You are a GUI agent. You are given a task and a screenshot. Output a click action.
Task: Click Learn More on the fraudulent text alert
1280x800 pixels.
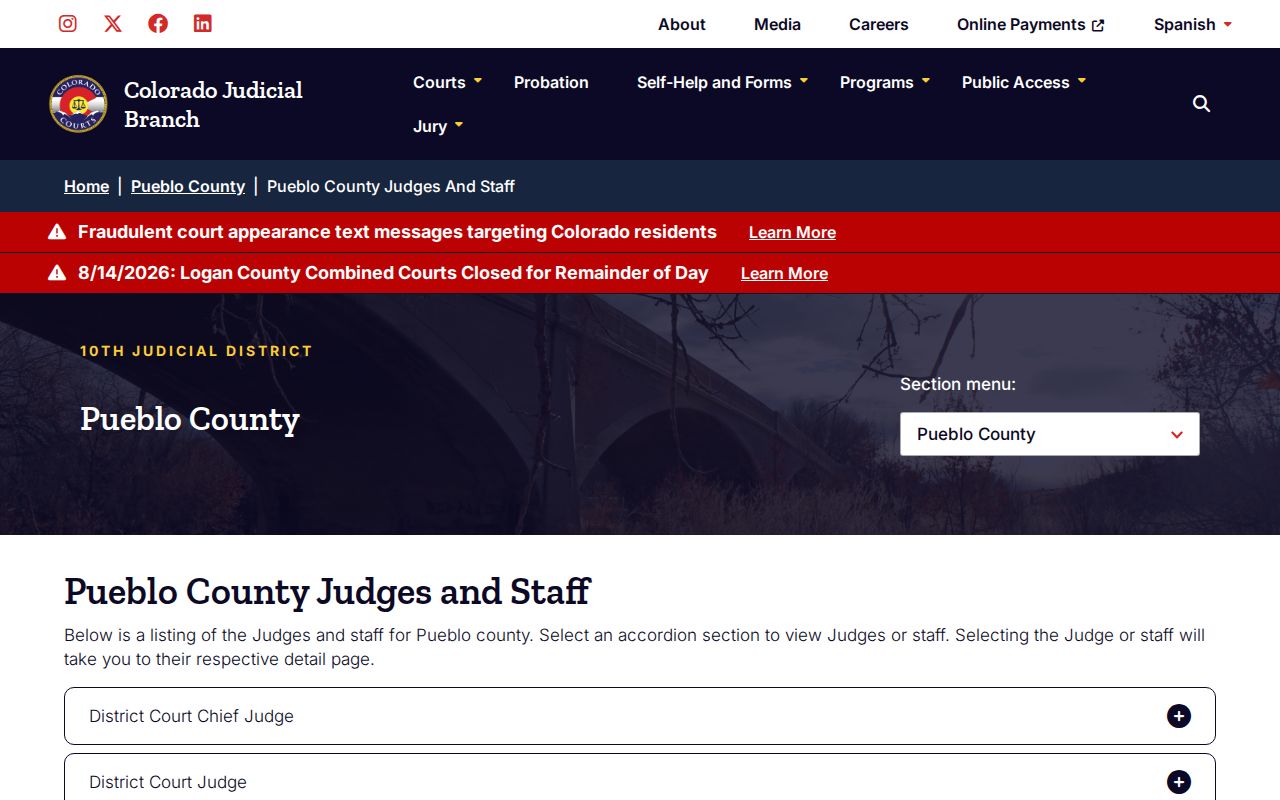click(792, 232)
